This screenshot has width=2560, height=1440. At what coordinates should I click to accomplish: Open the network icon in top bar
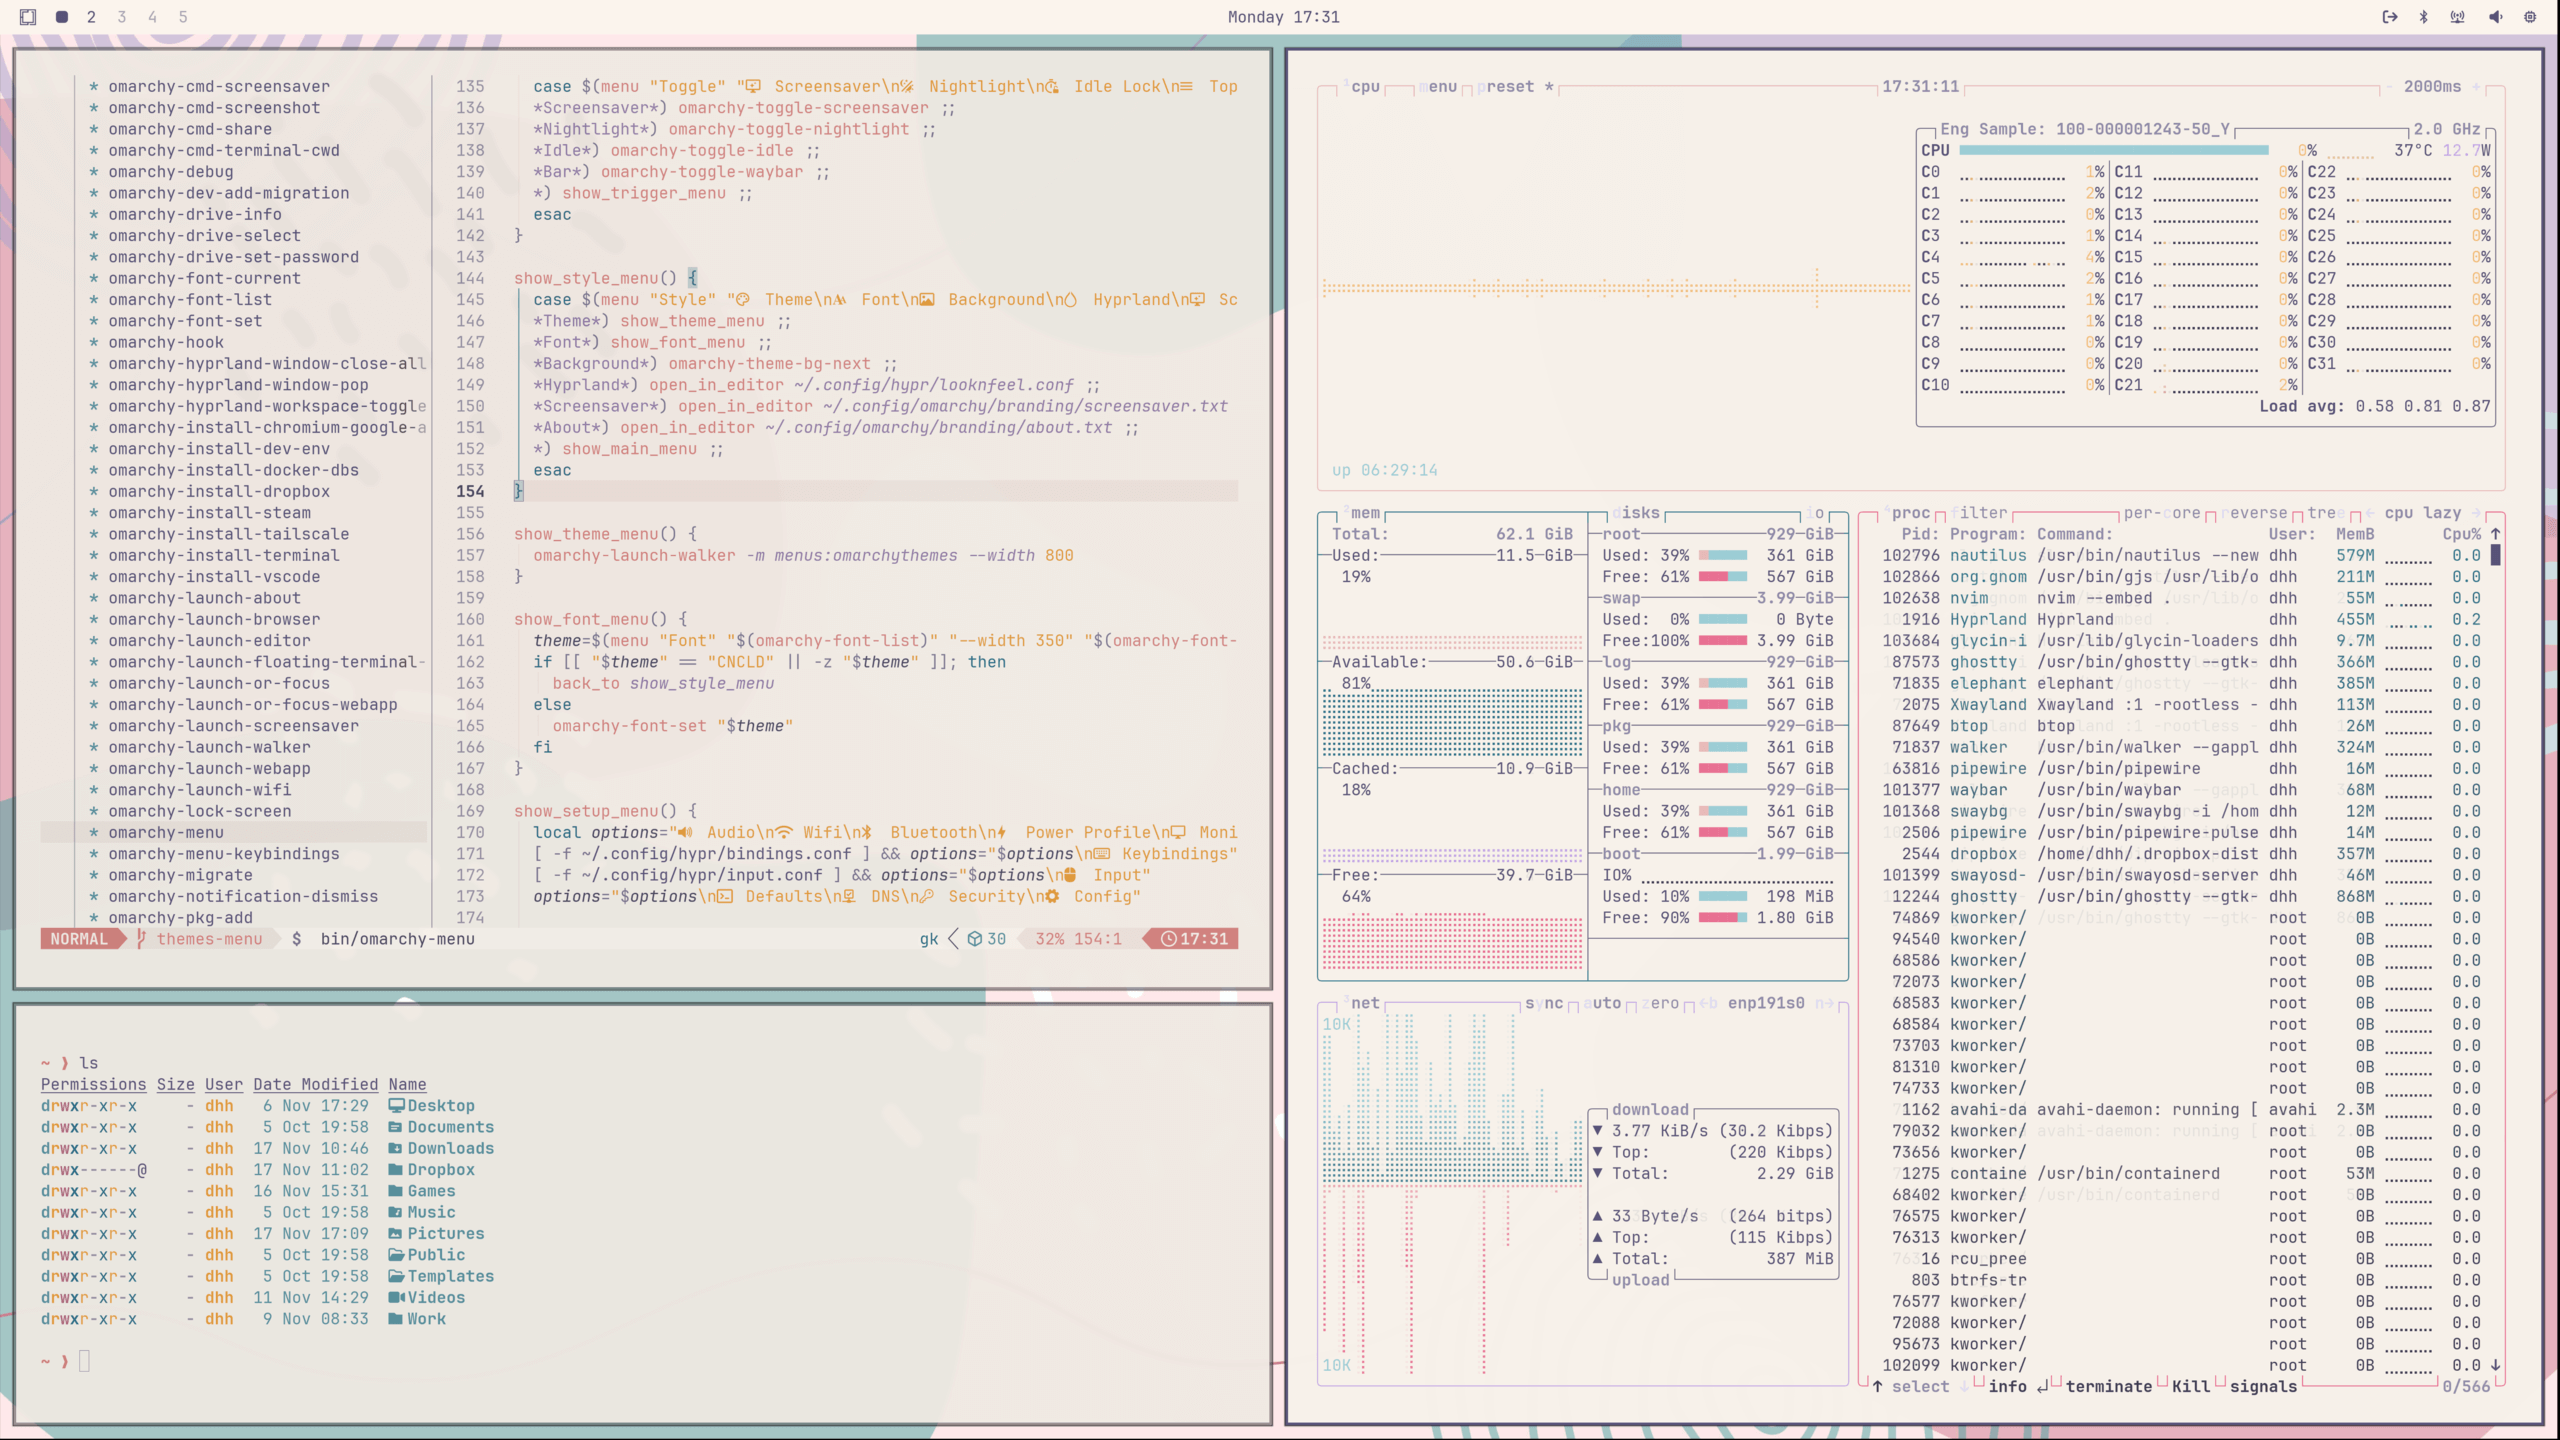[x=2457, y=17]
